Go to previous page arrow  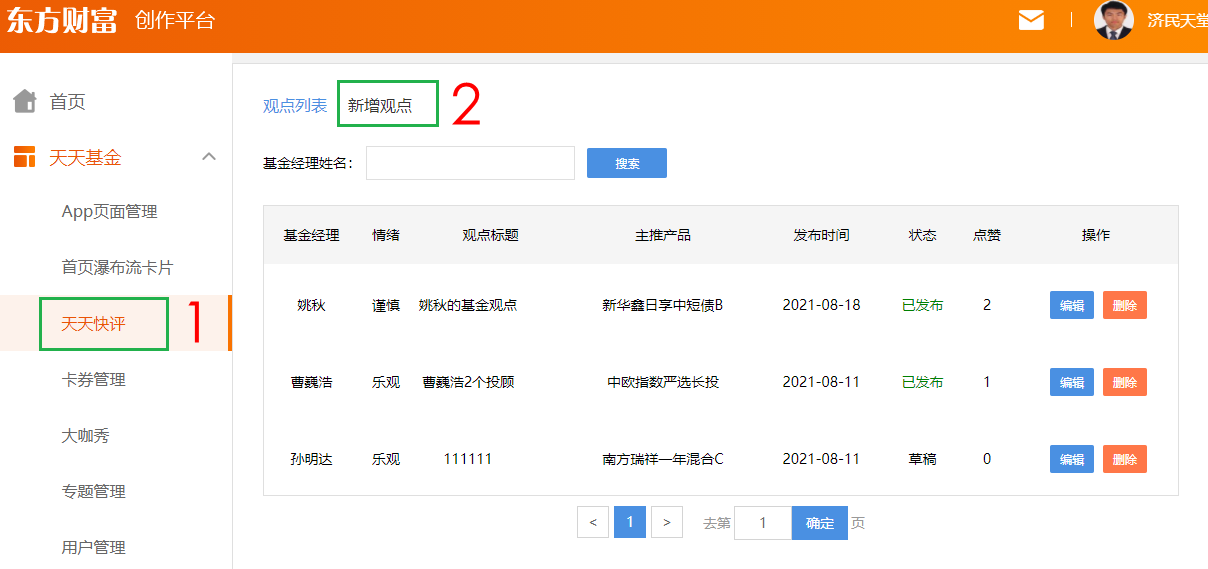(593, 522)
